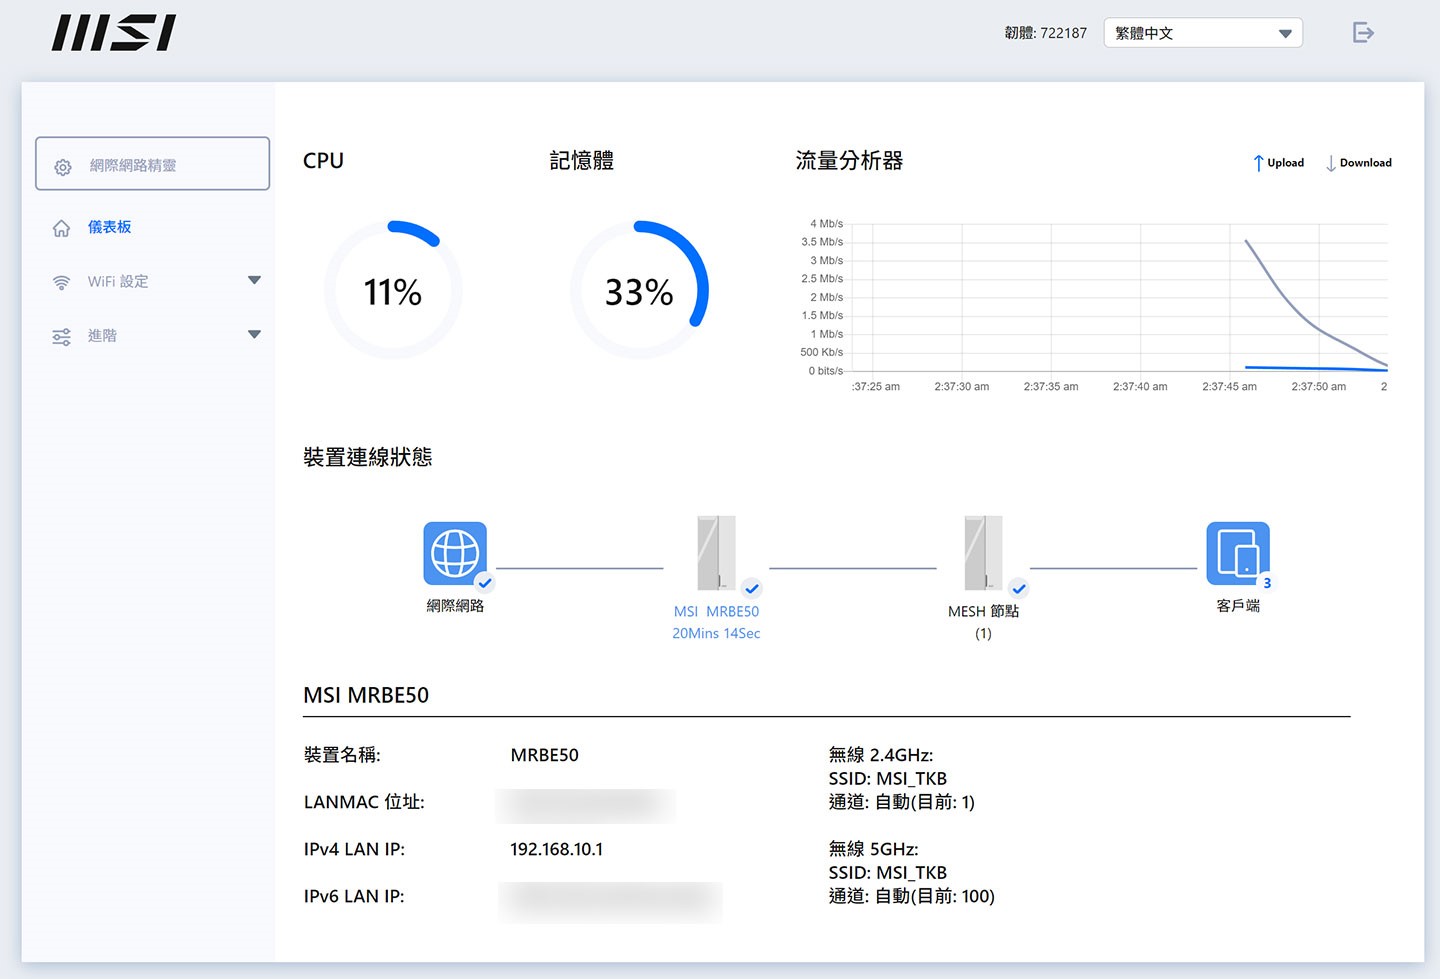Open the 繁體中文 language dropdown
1440x979 pixels.
pos(1202,32)
